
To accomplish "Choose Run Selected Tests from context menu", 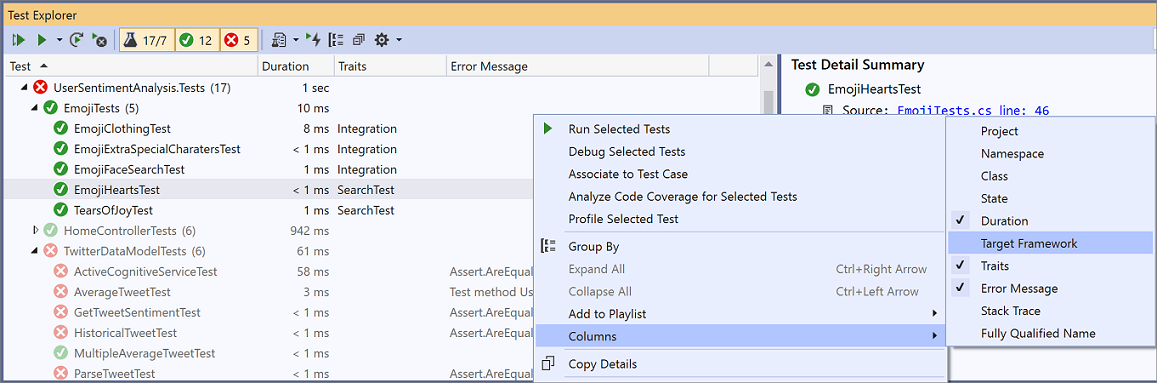I will (x=740, y=129).
